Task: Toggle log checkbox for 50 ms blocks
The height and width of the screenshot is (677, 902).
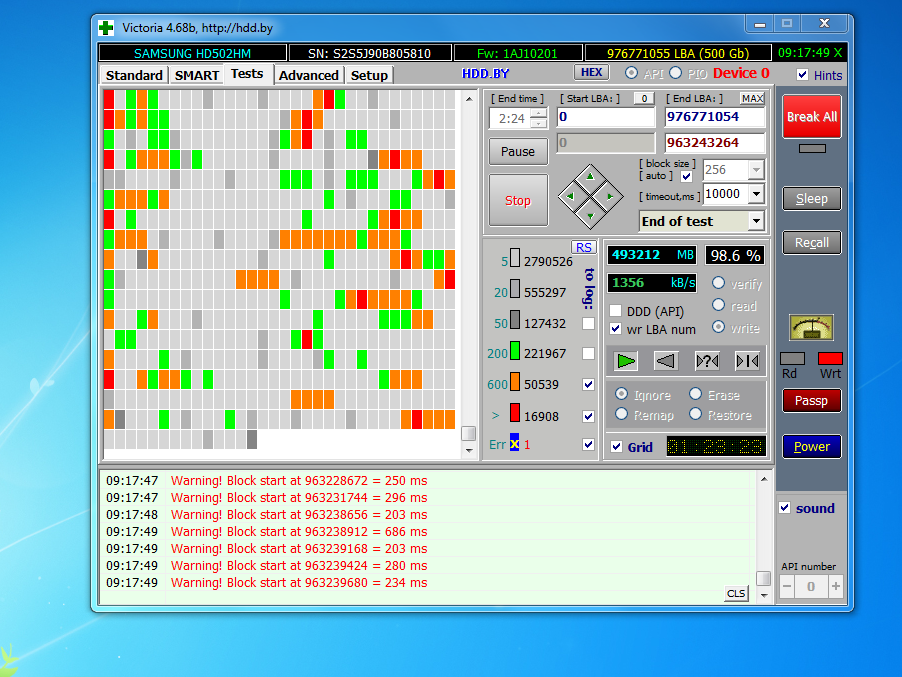Action: (588, 324)
